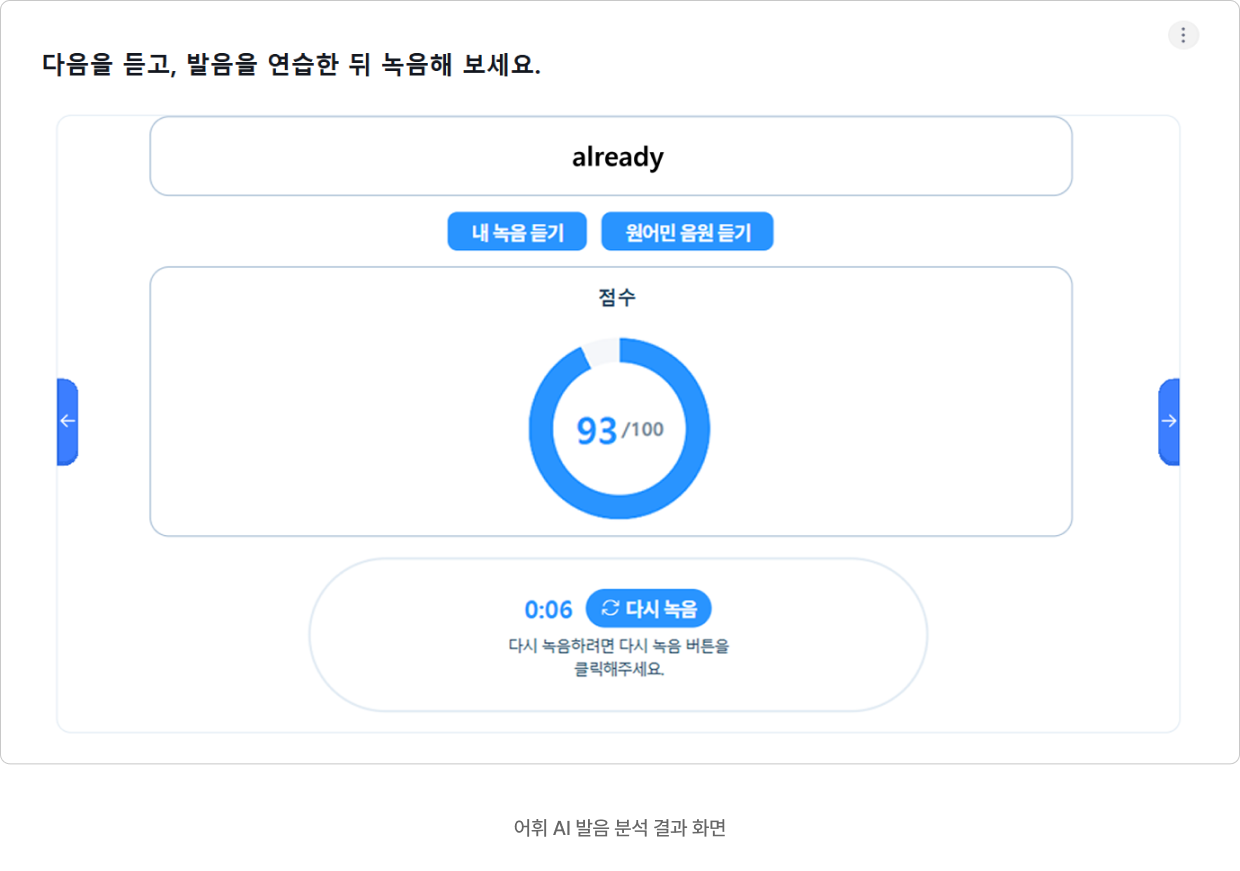Play my recording with 내 녹음 듣기
This screenshot has width=1240, height=871.
[x=517, y=232]
